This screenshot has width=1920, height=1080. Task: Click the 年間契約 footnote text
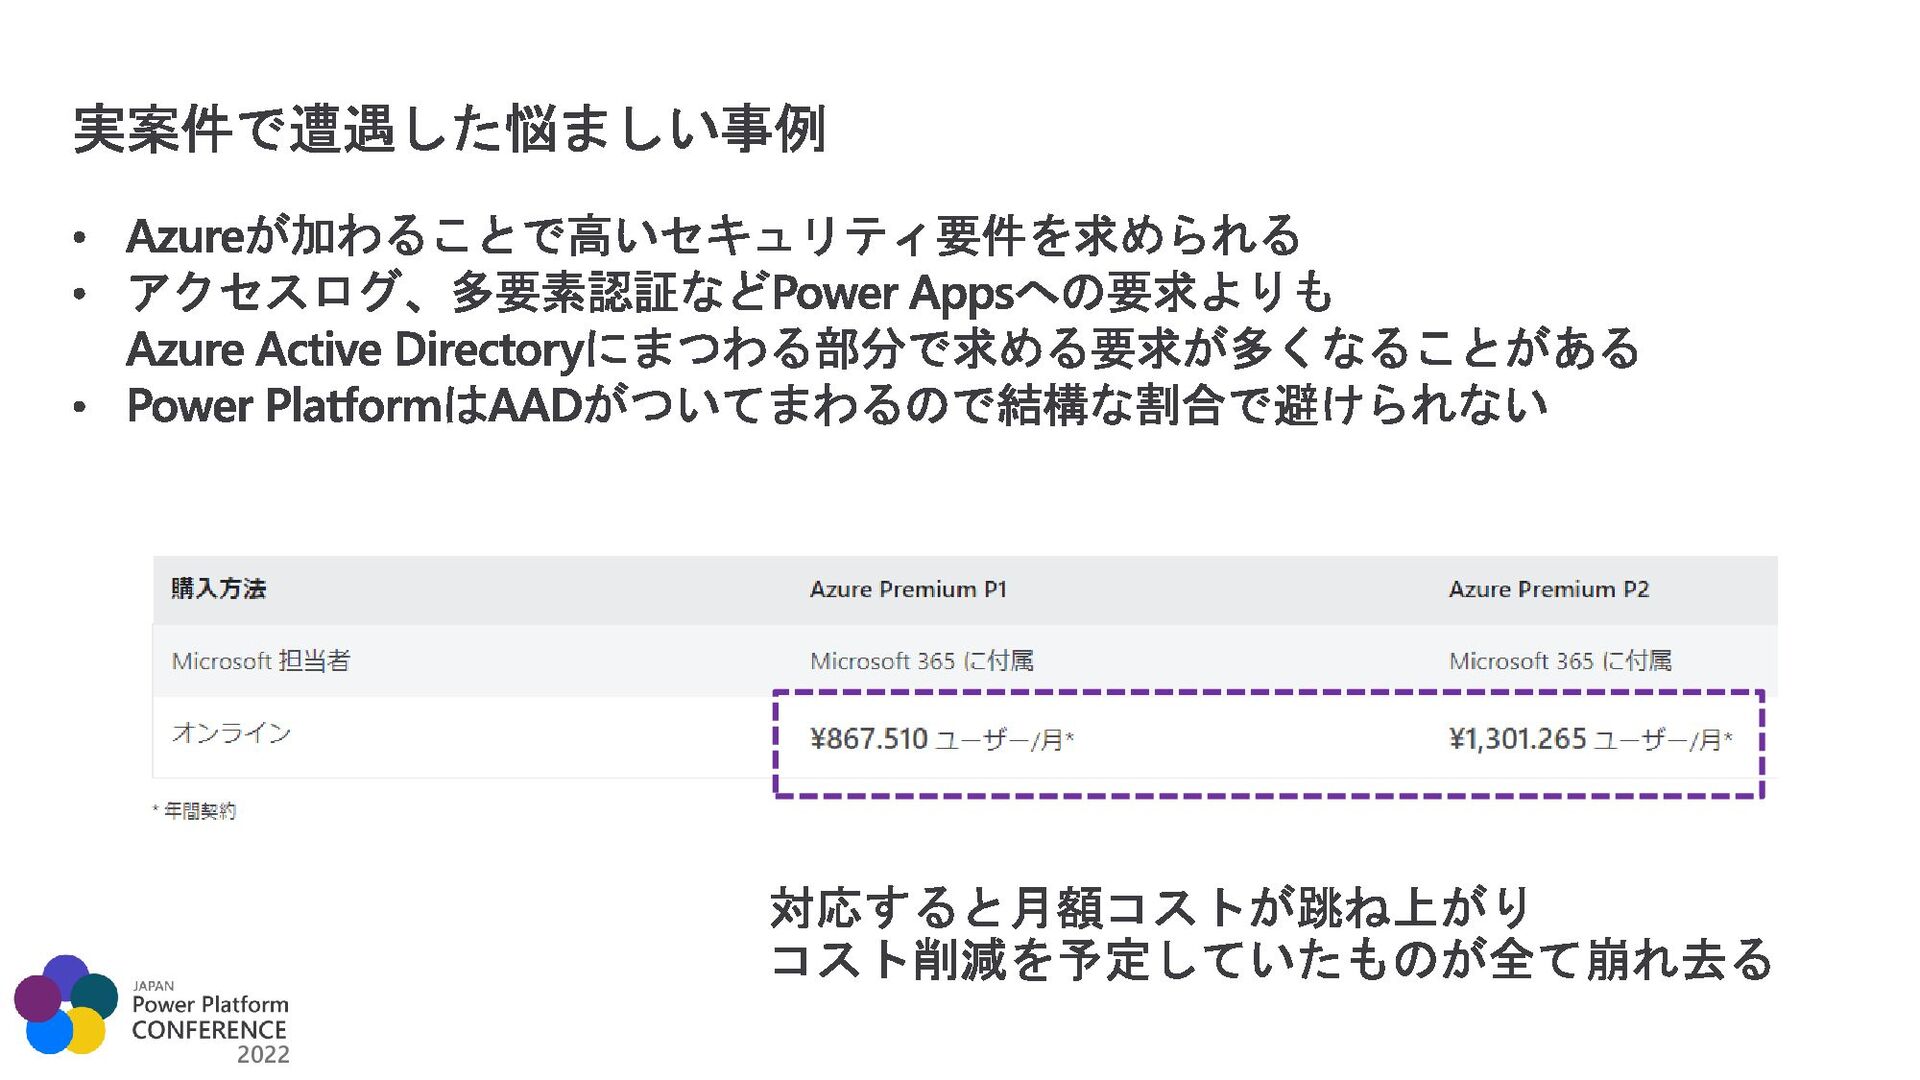coord(199,811)
